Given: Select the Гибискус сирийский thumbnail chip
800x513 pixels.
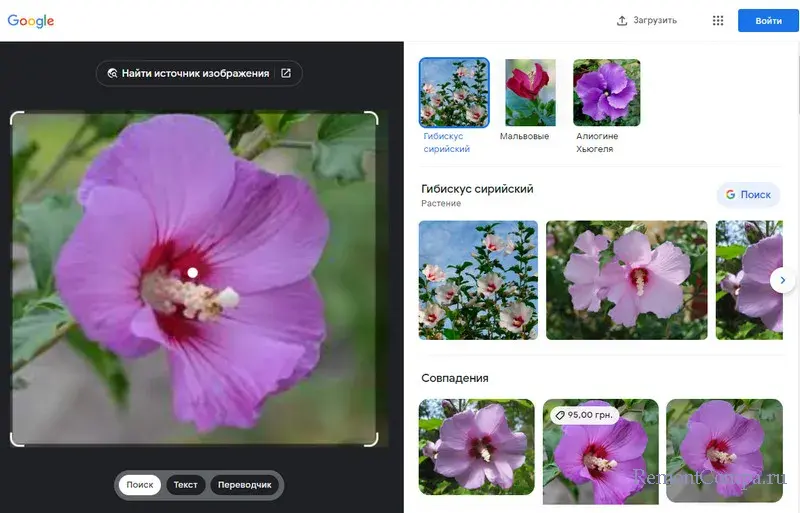Looking at the screenshot, I should tap(454, 92).
